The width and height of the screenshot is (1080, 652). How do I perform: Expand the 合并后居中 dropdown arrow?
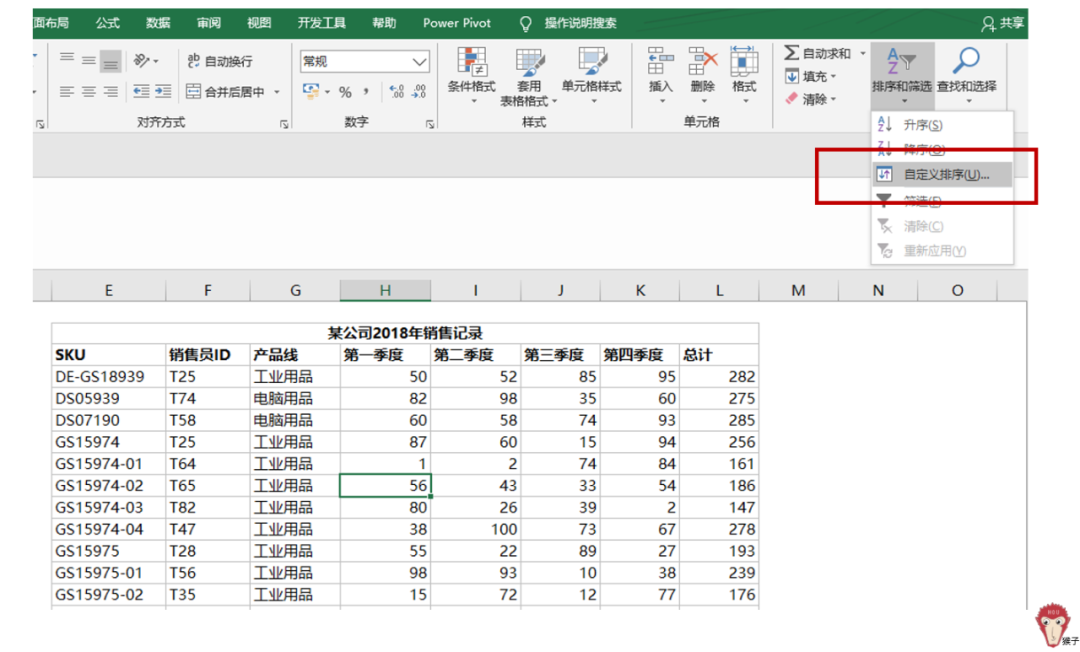click(x=277, y=92)
